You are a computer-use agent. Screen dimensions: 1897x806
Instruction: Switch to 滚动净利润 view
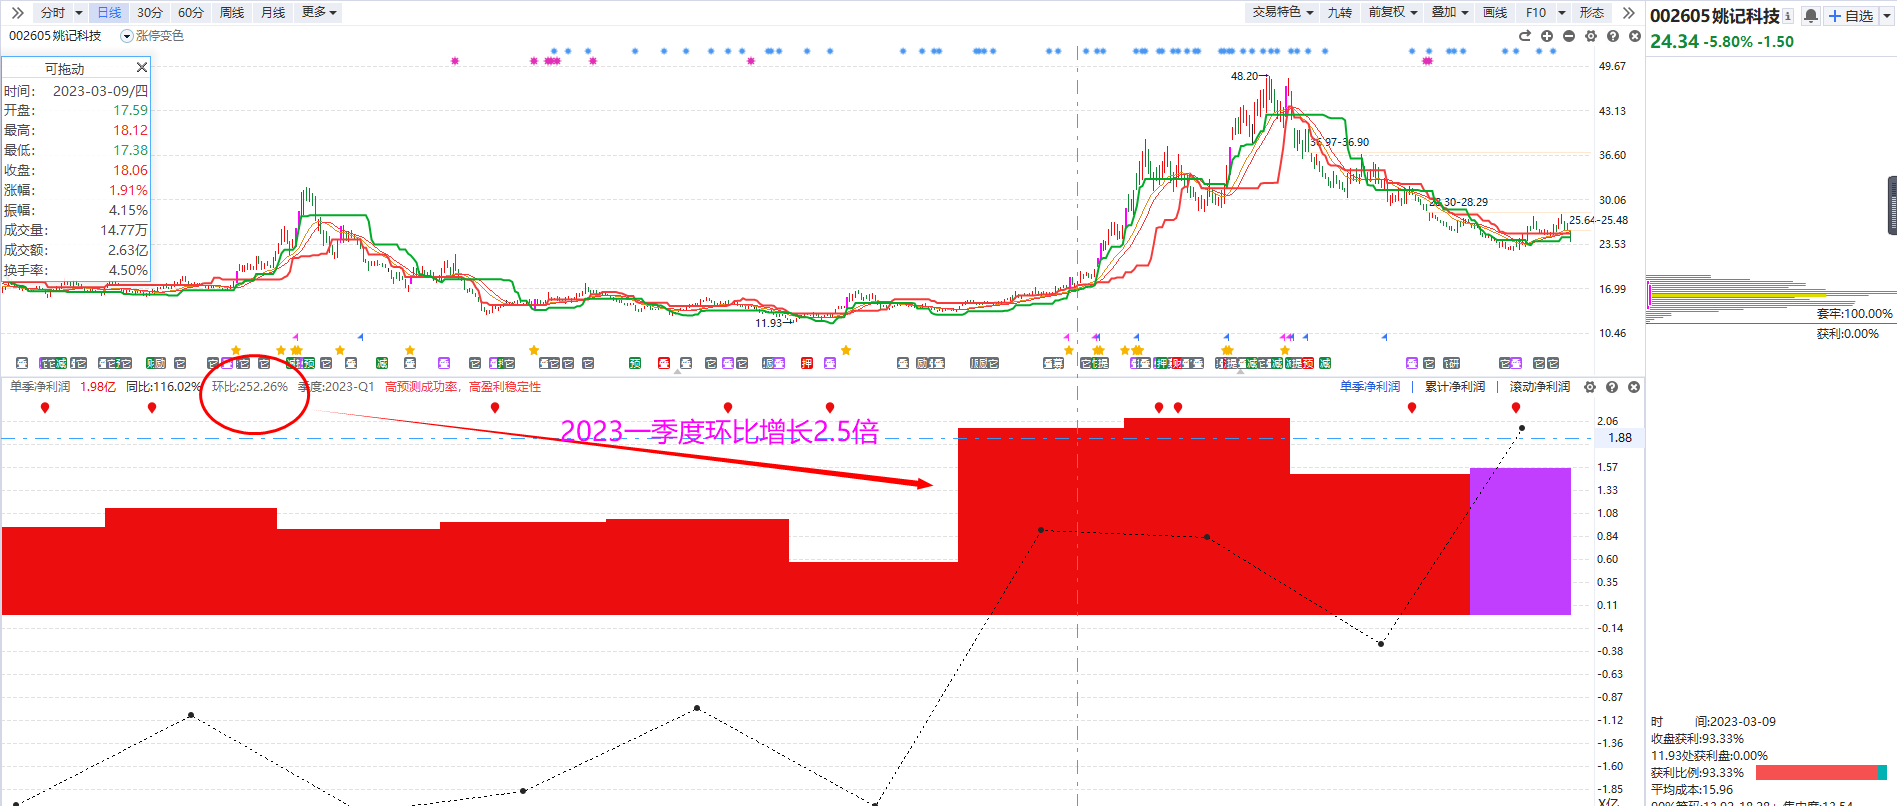pos(1539,387)
